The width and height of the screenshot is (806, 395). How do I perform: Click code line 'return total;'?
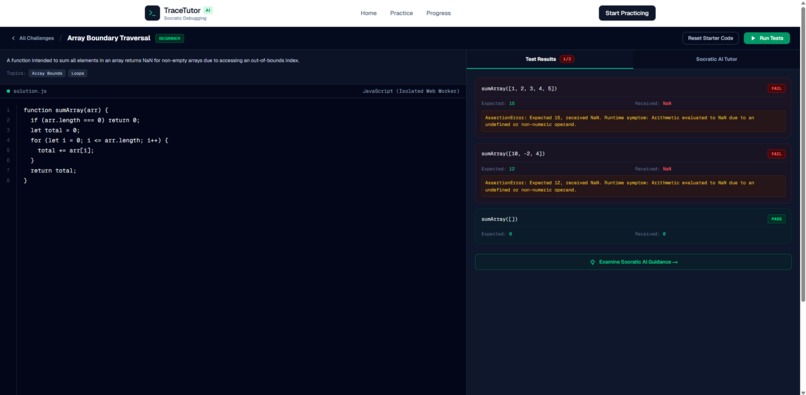[53, 170]
